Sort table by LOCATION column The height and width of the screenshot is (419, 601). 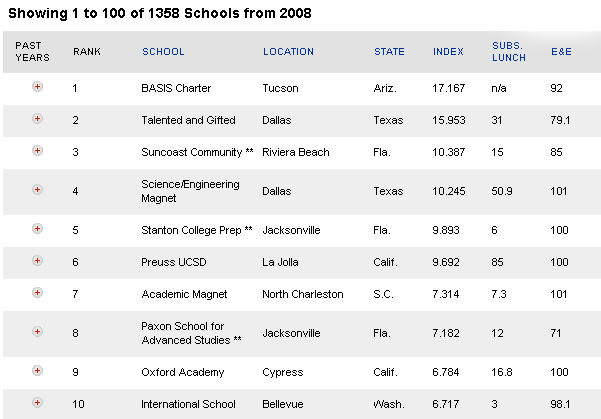pyautogui.click(x=288, y=52)
